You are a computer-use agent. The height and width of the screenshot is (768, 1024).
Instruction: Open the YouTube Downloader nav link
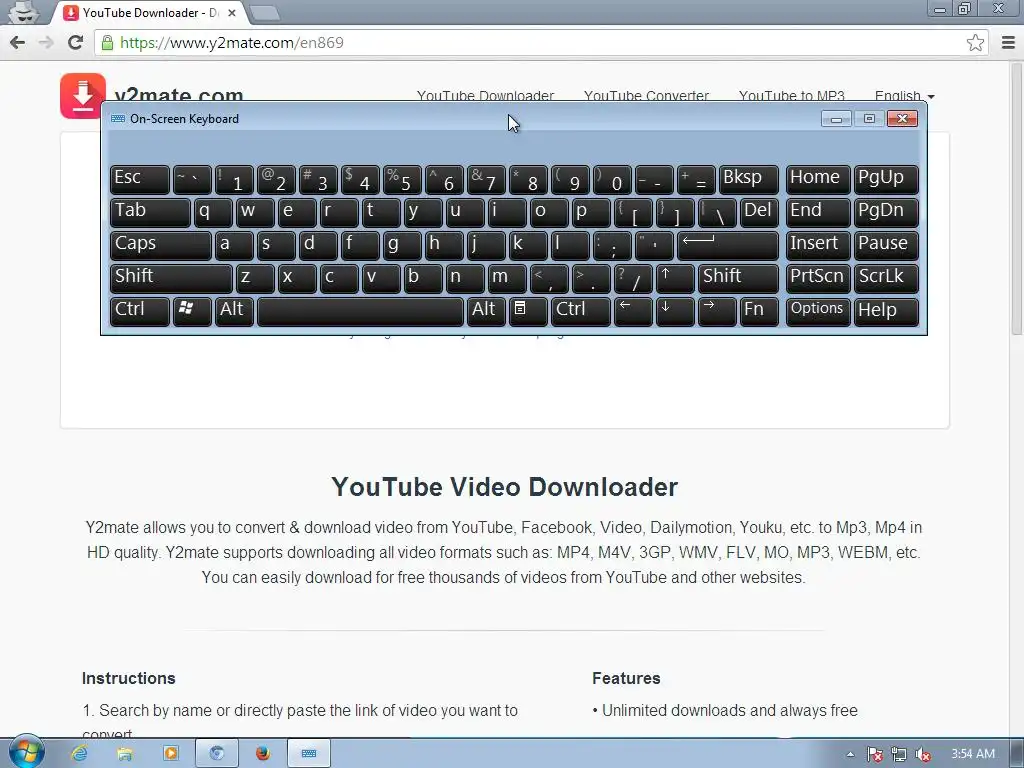pos(485,95)
